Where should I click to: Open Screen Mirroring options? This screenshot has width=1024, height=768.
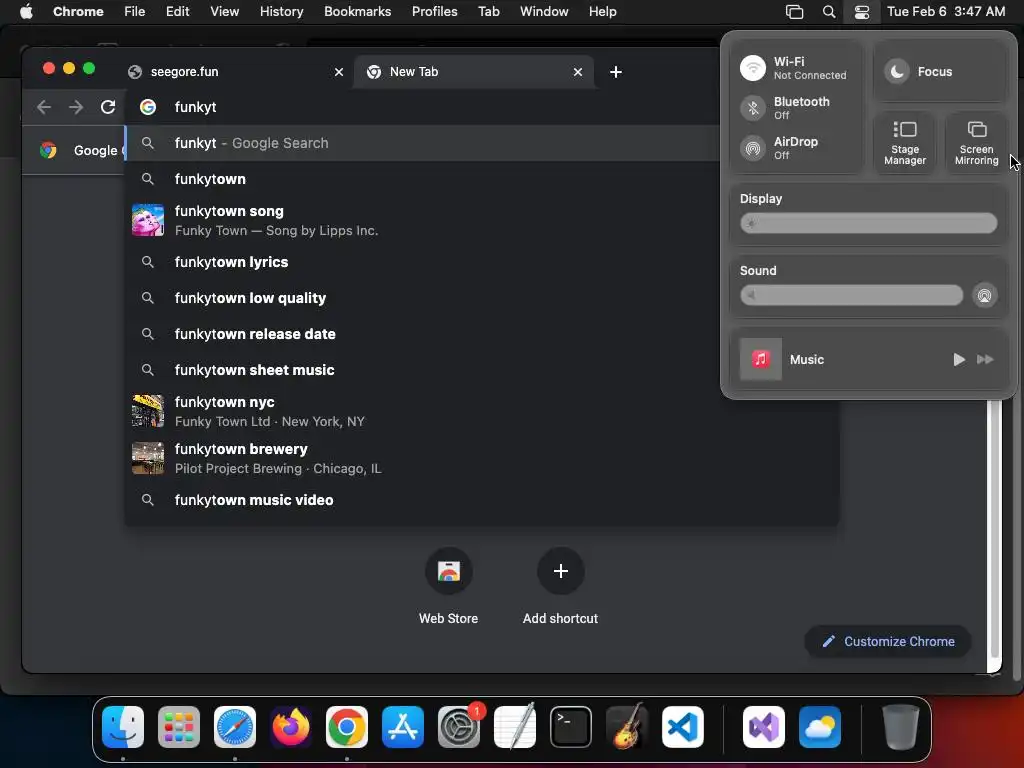(x=976, y=143)
